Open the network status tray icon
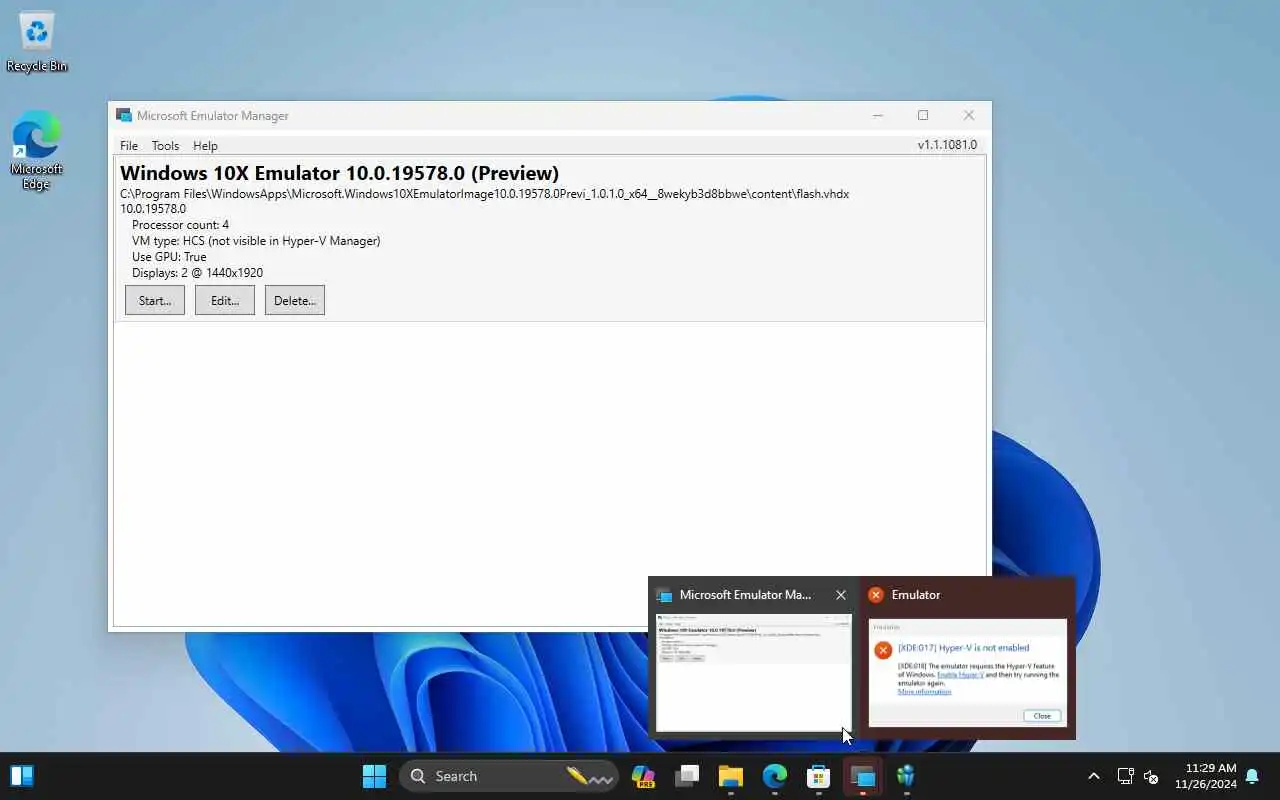This screenshot has height=800, width=1280. tap(1125, 776)
